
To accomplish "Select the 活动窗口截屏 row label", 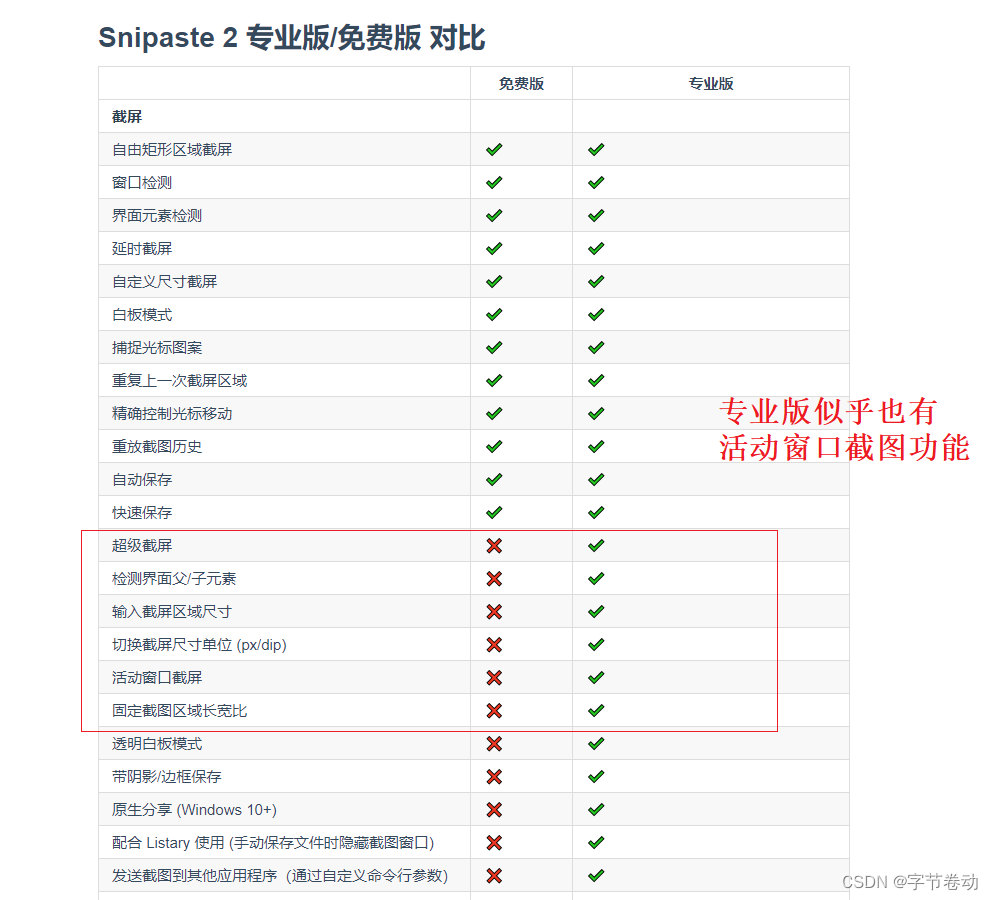I will (x=156, y=678).
